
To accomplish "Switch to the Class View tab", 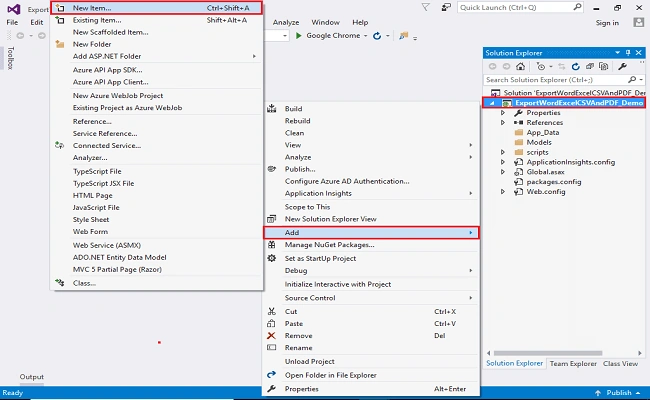I will tap(620, 364).
